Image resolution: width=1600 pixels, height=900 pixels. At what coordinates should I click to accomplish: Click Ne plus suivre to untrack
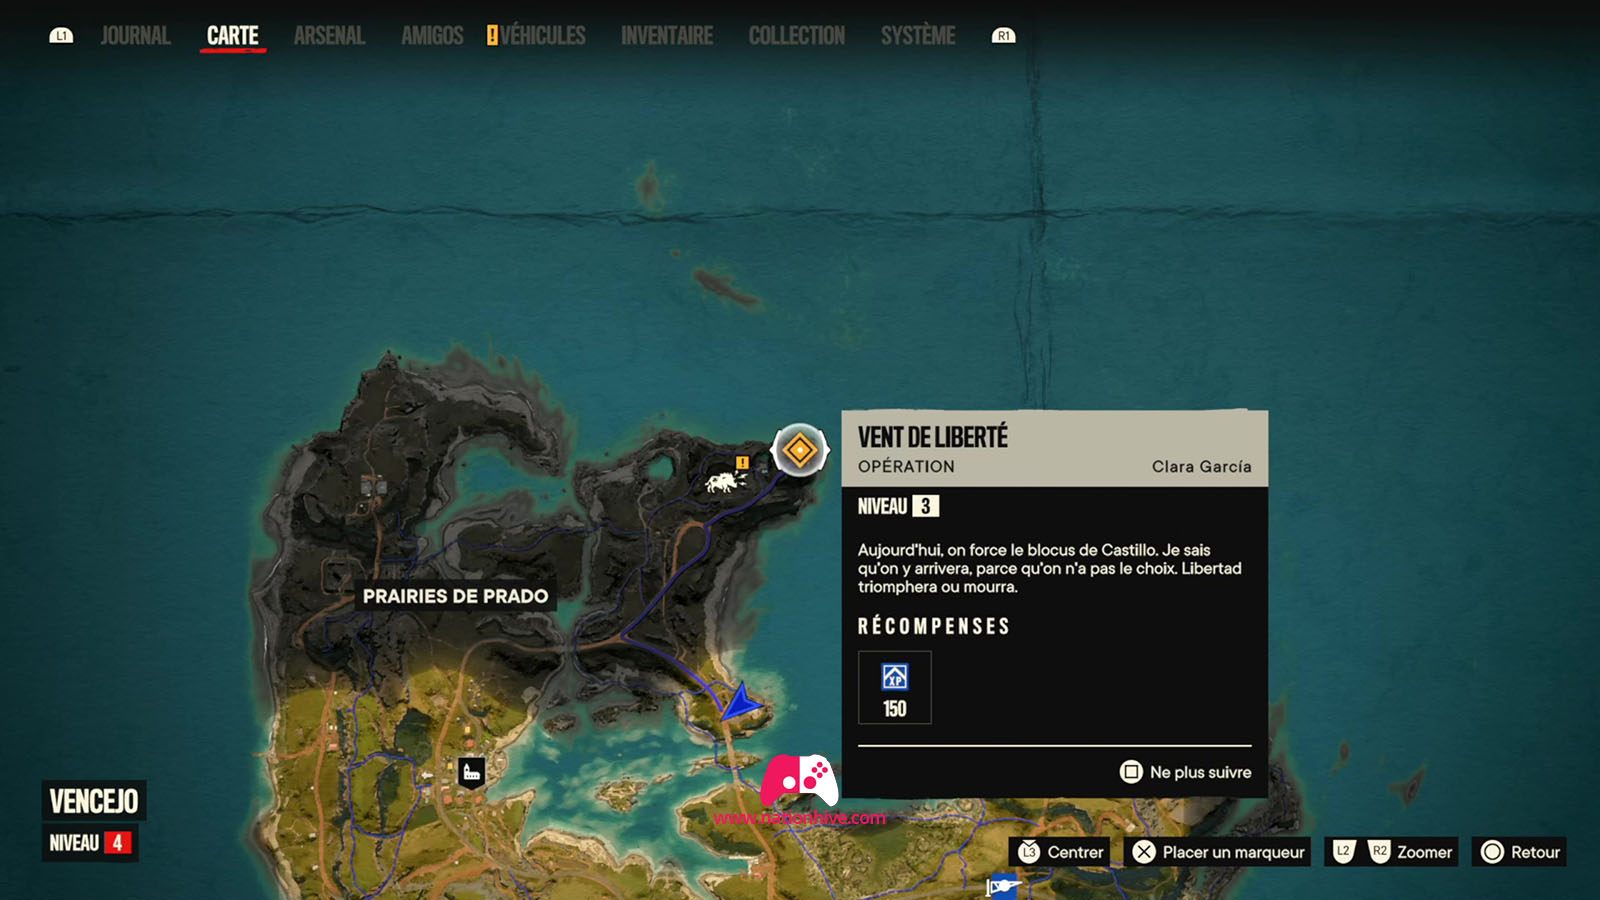coord(1185,772)
